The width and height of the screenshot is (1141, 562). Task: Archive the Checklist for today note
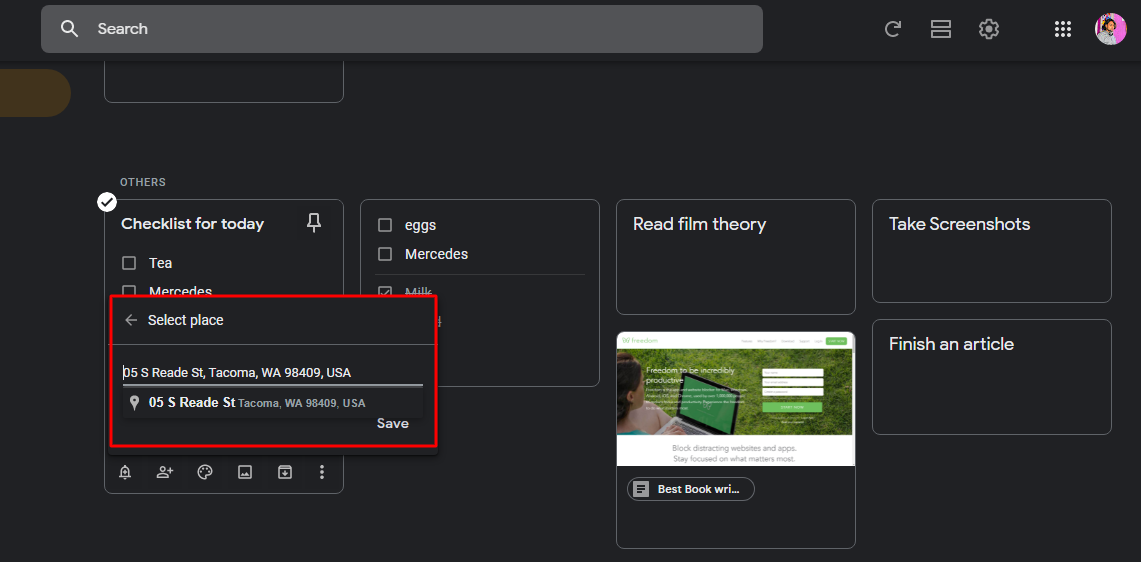click(x=285, y=472)
